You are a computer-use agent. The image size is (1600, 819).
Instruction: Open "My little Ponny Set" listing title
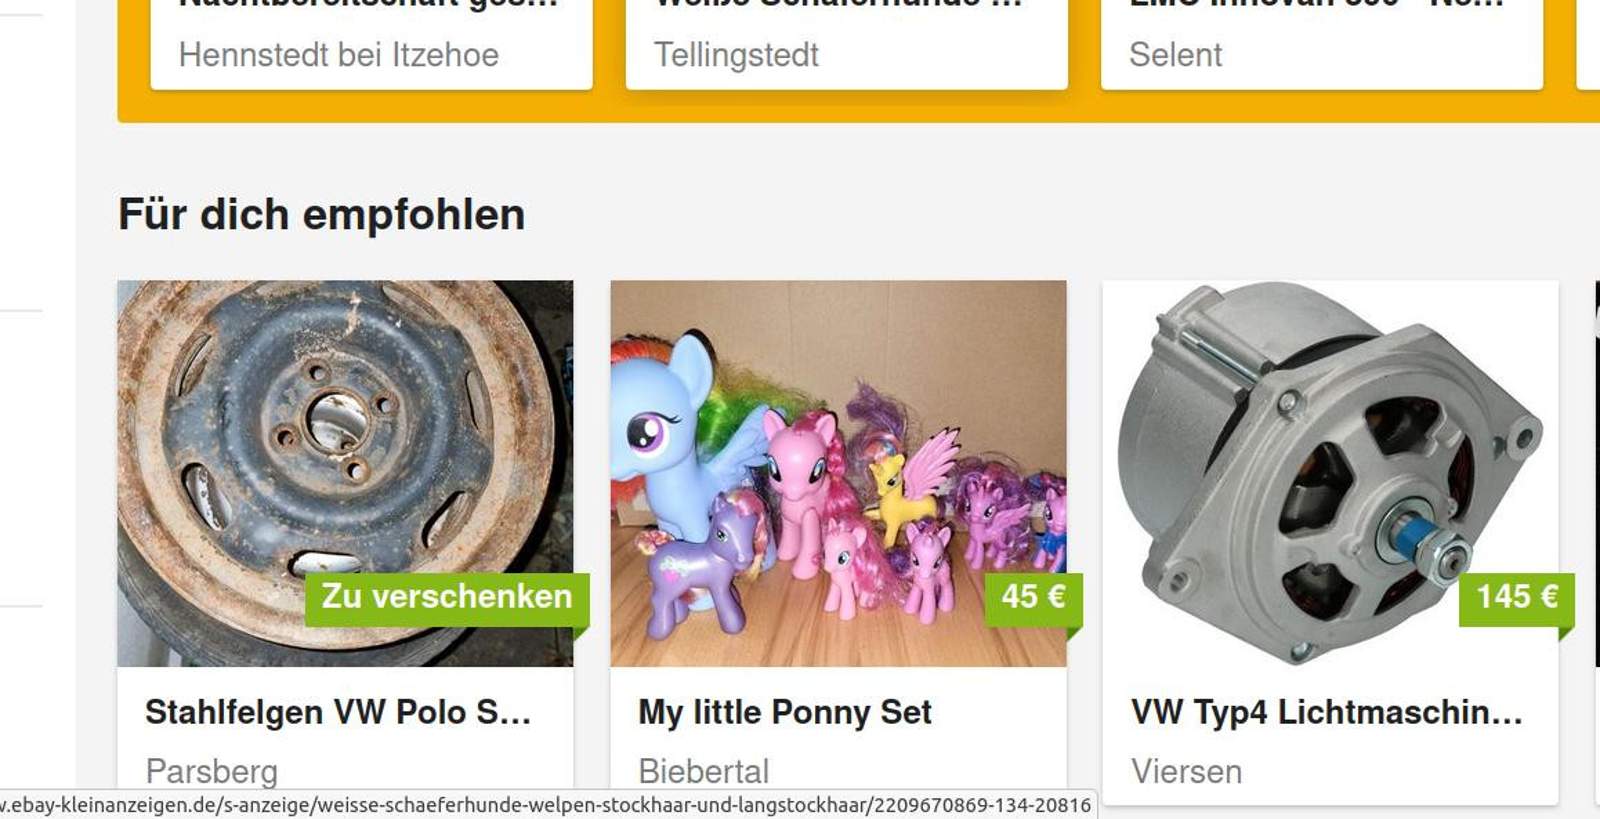pos(785,712)
